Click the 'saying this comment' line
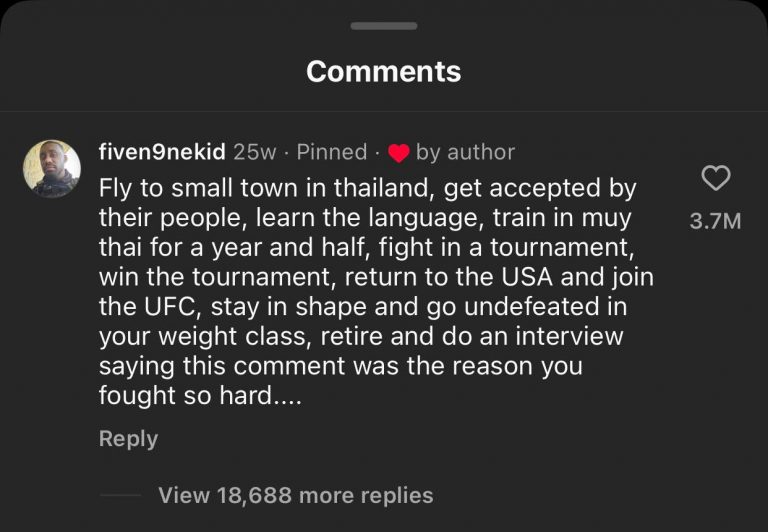Image resolution: width=768 pixels, height=532 pixels. point(340,365)
